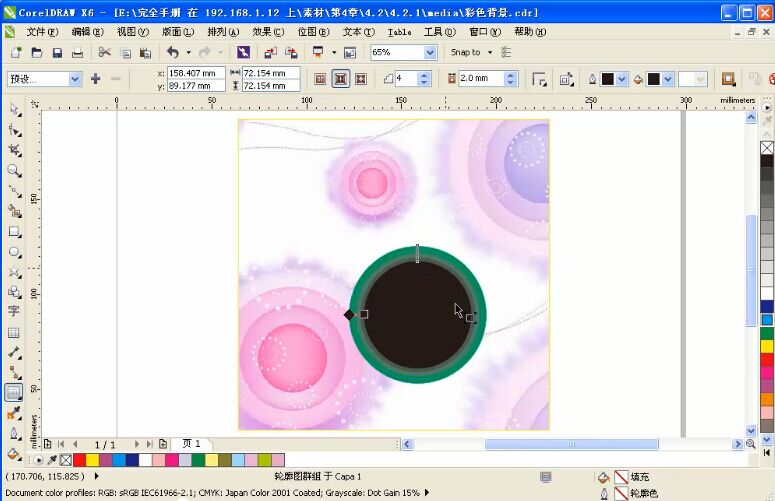
Task: Copy selection to clipboard
Action: pyautogui.click(x=126, y=53)
